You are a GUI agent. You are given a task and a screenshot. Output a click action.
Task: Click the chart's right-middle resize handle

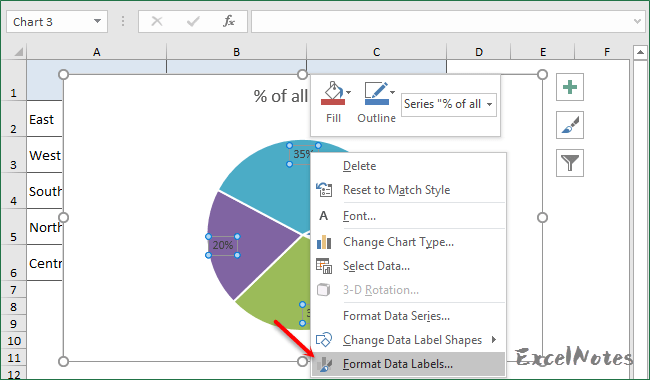pyautogui.click(x=542, y=218)
